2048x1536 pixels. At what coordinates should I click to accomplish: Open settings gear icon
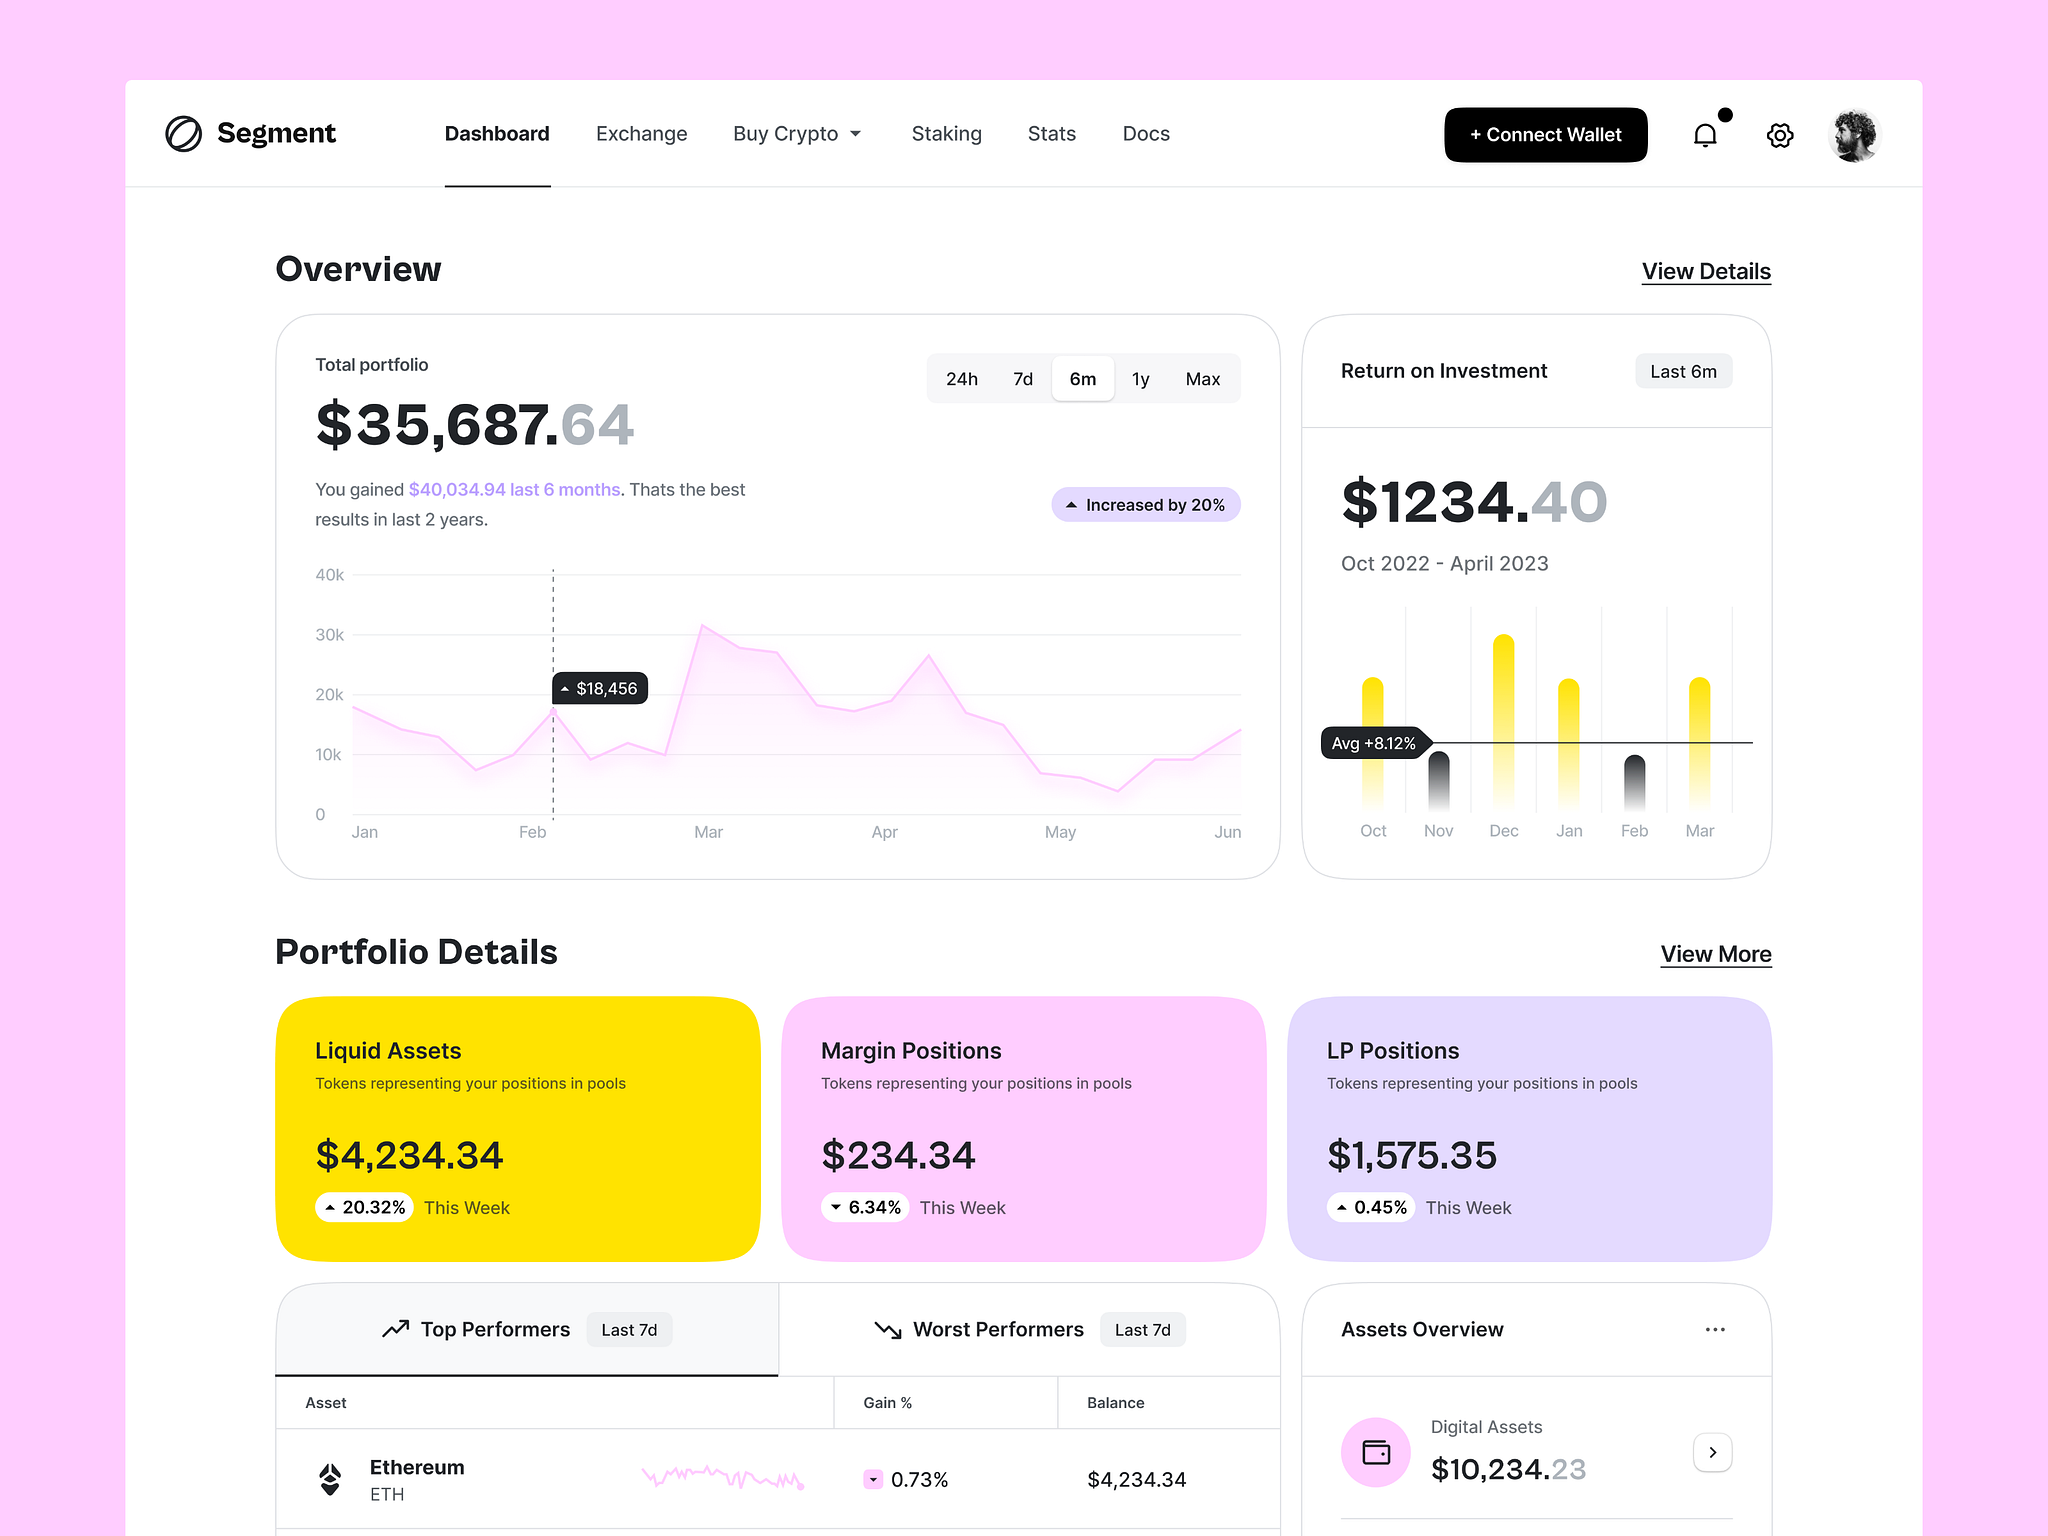click(x=1780, y=134)
